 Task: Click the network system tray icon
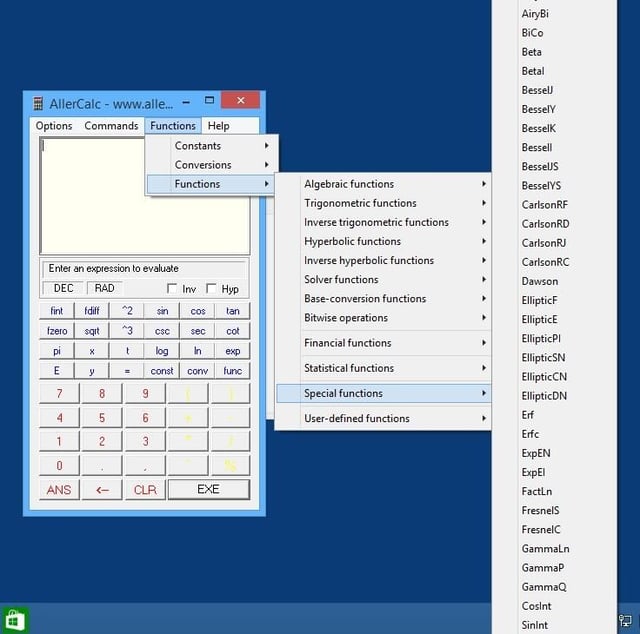pyautogui.click(x=625, y=621)
